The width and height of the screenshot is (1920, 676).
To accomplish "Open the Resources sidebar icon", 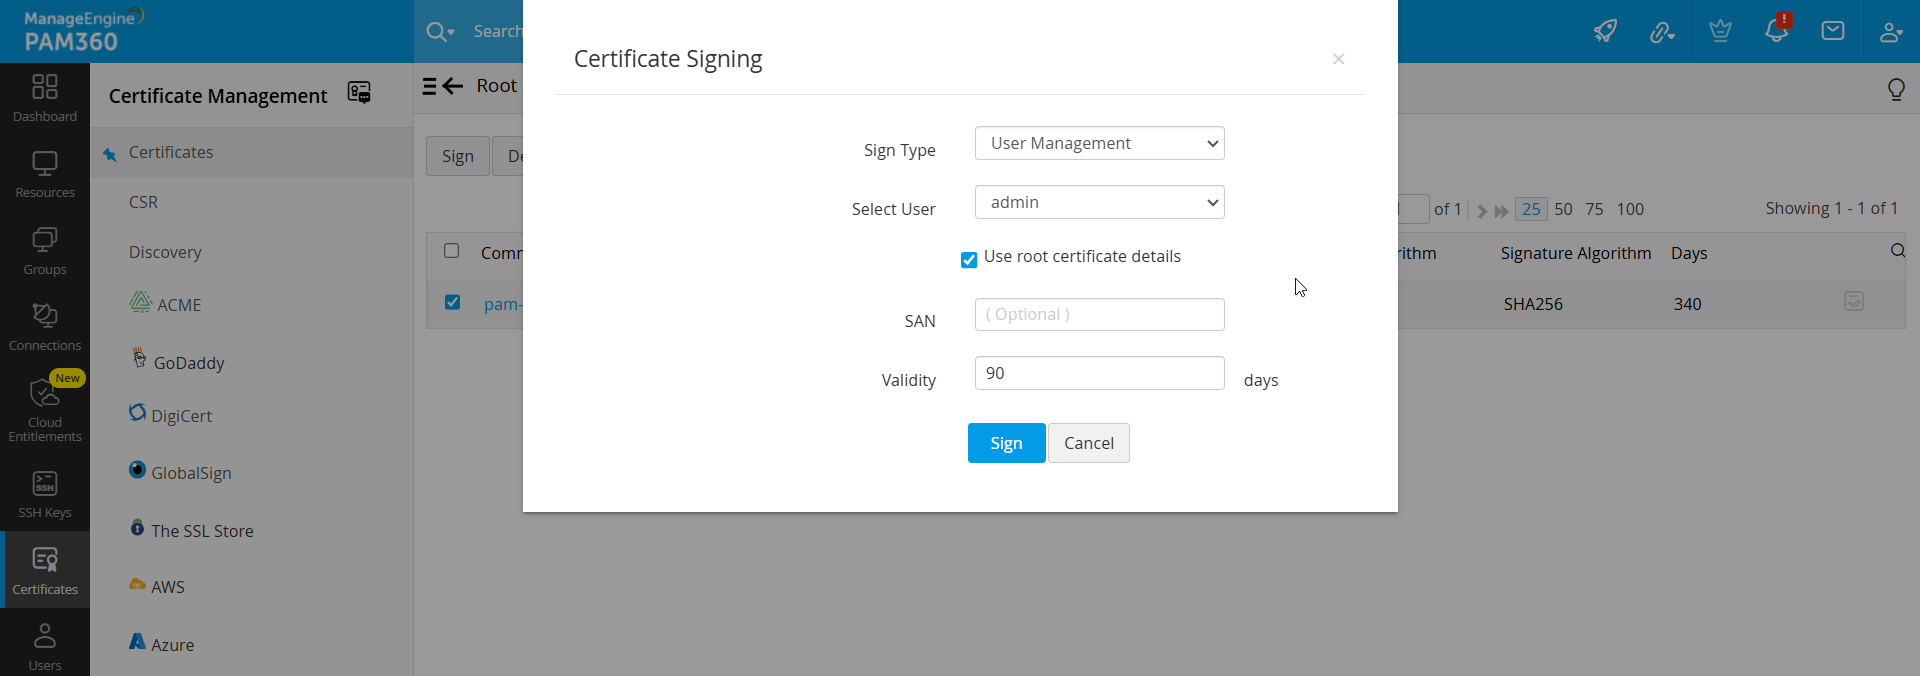I will (x=45, y=174).
